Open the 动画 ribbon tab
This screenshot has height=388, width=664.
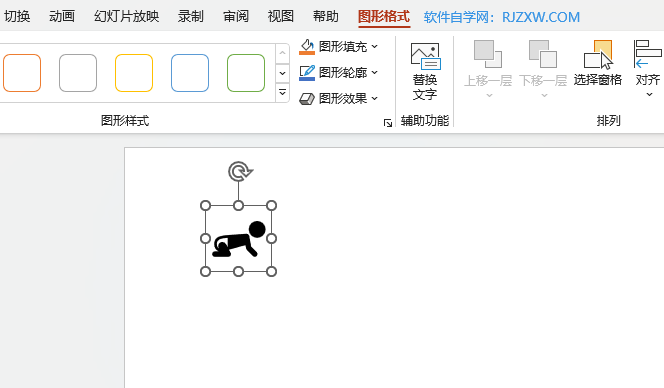(x=62, y=17)
